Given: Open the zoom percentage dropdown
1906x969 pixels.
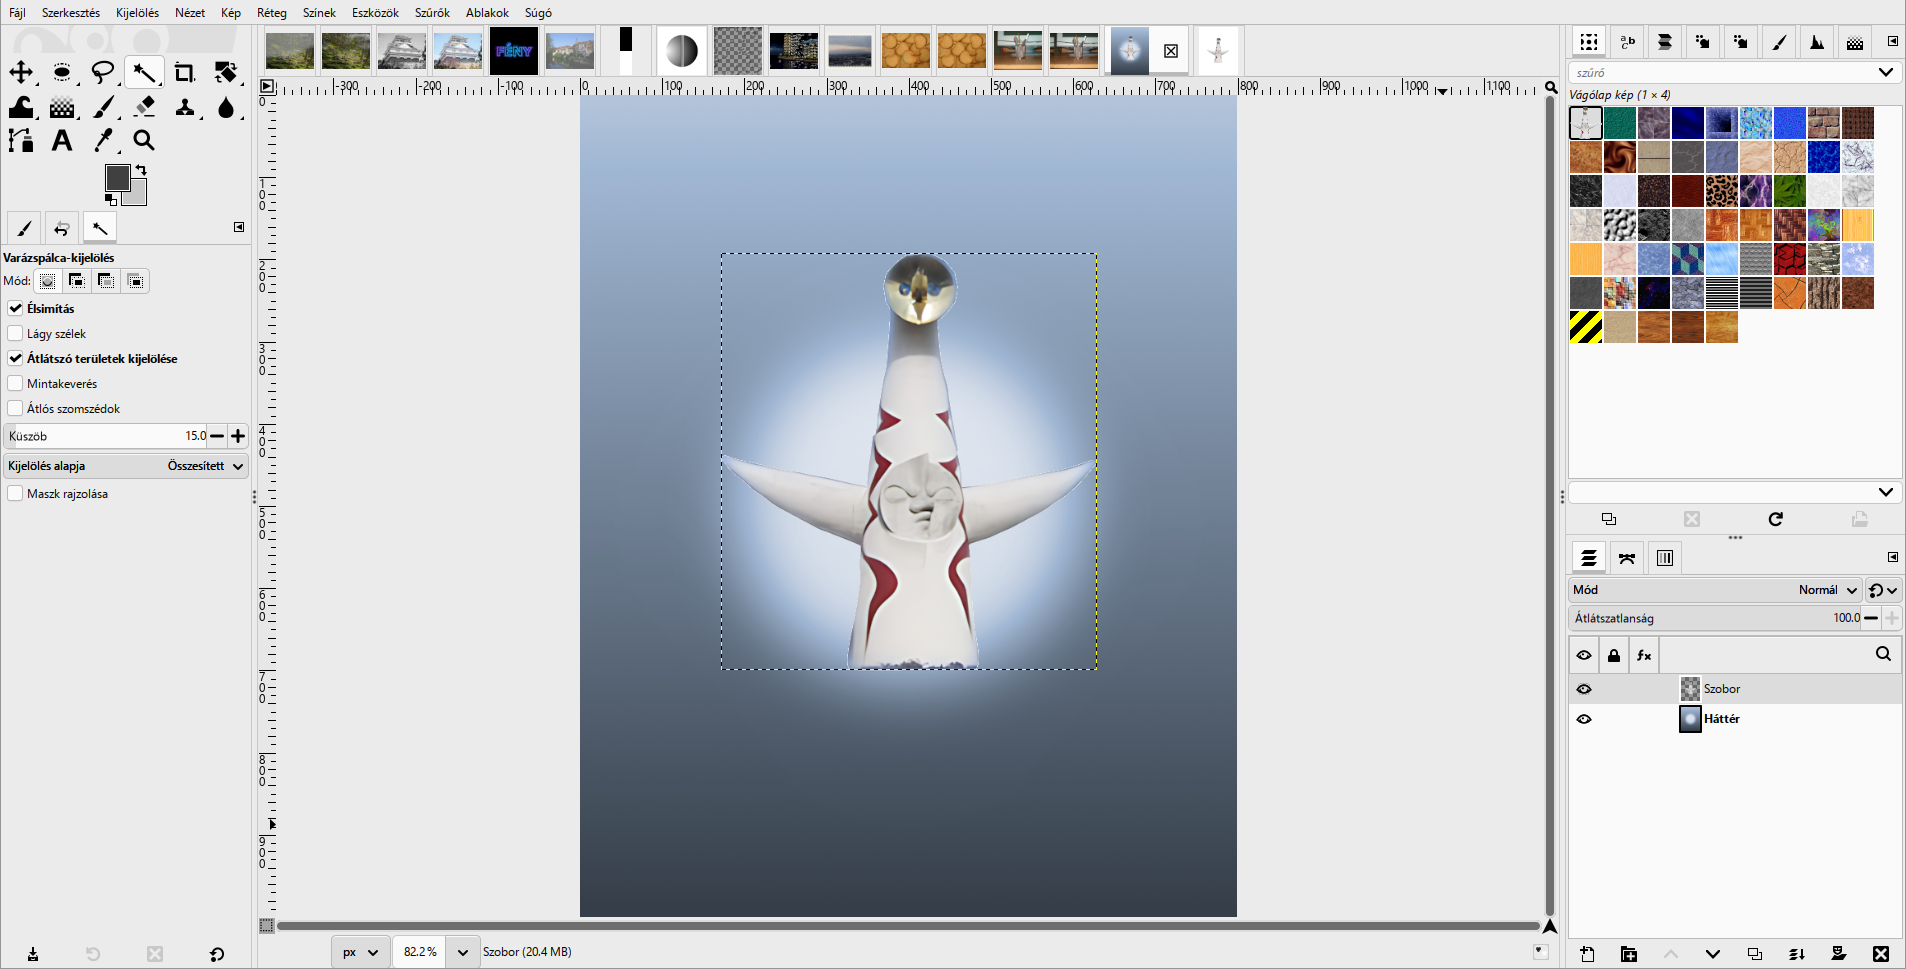Looking at the screenshot, I should pos(463,952).
